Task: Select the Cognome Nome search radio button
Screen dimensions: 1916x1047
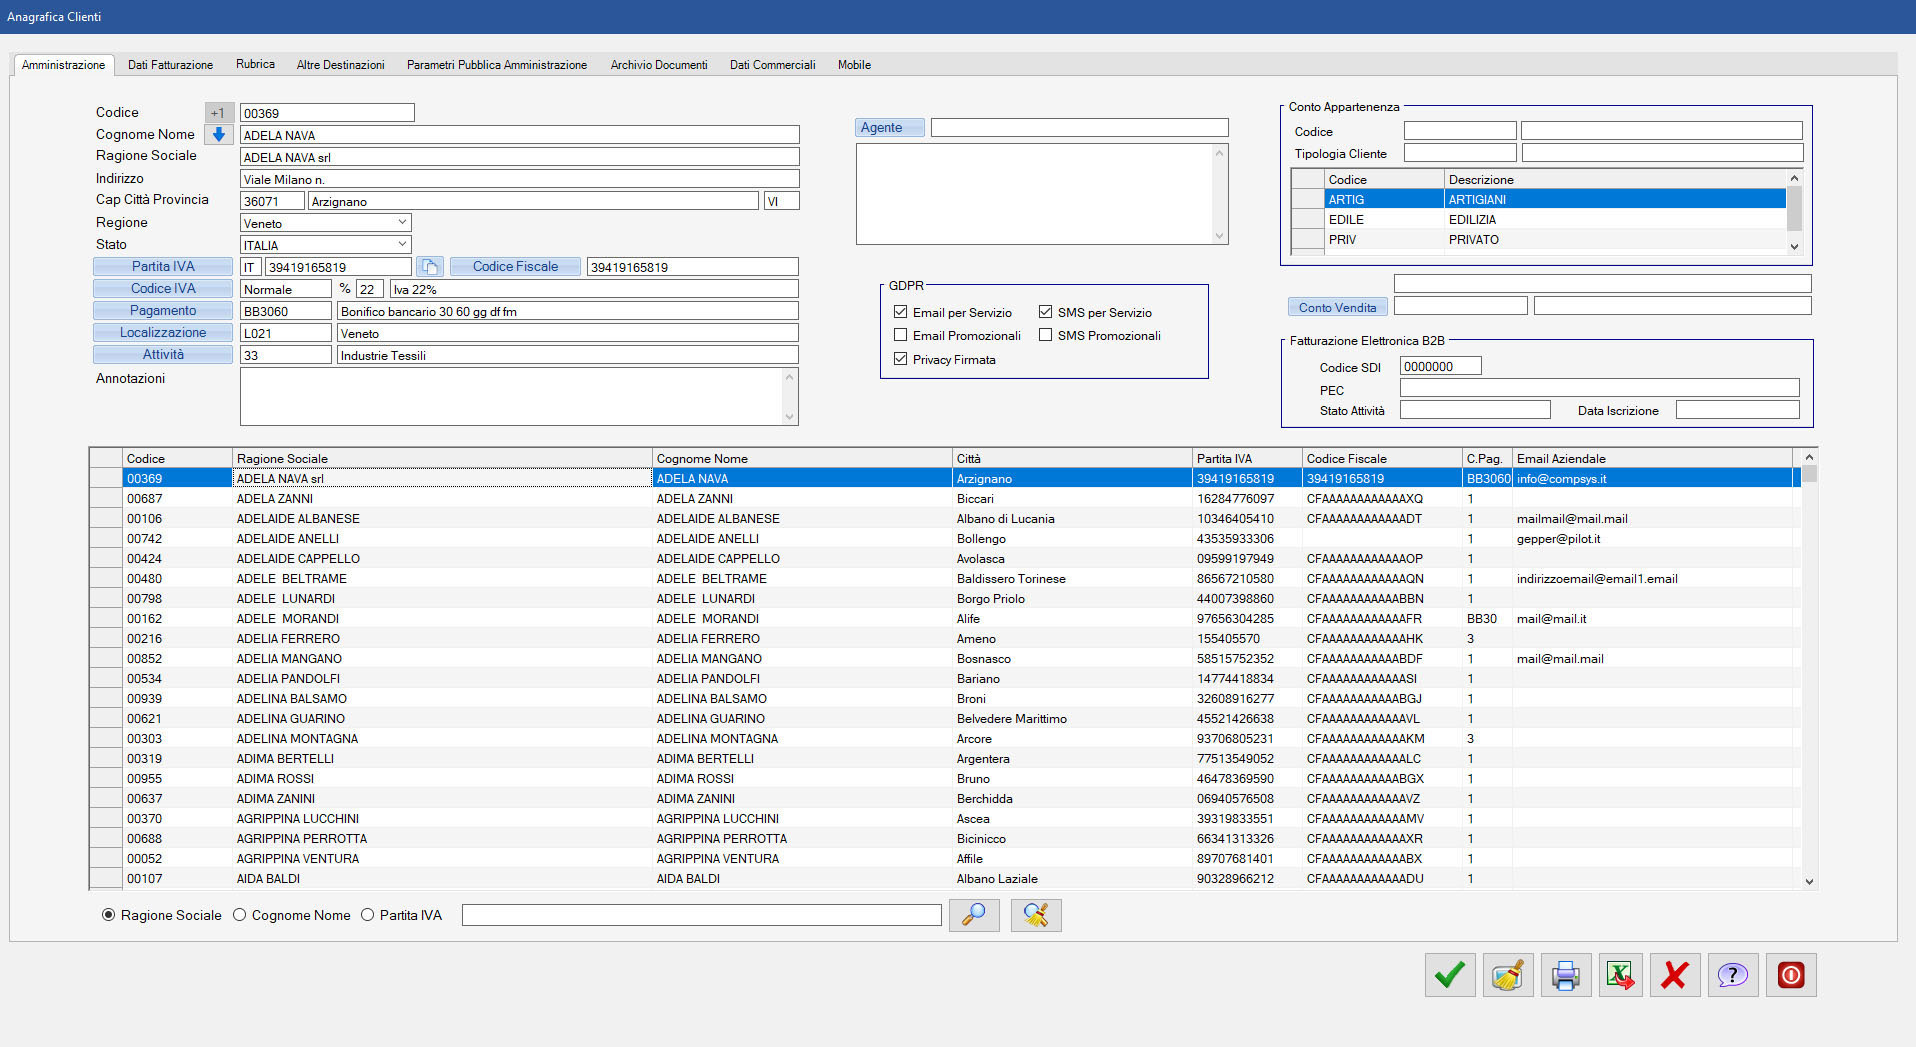Action: 240,915
